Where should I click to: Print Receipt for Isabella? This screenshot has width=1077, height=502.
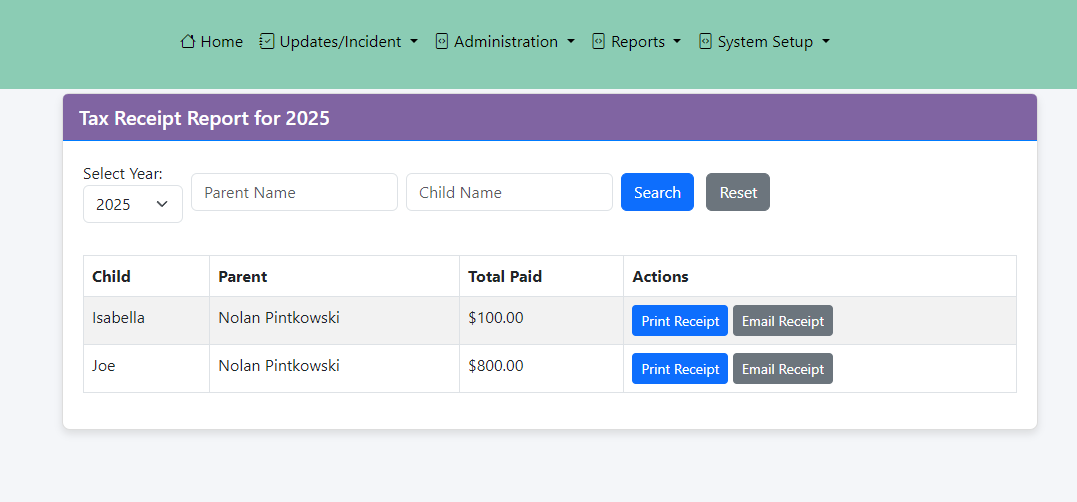pyautogui.click(x=680, y=321)
